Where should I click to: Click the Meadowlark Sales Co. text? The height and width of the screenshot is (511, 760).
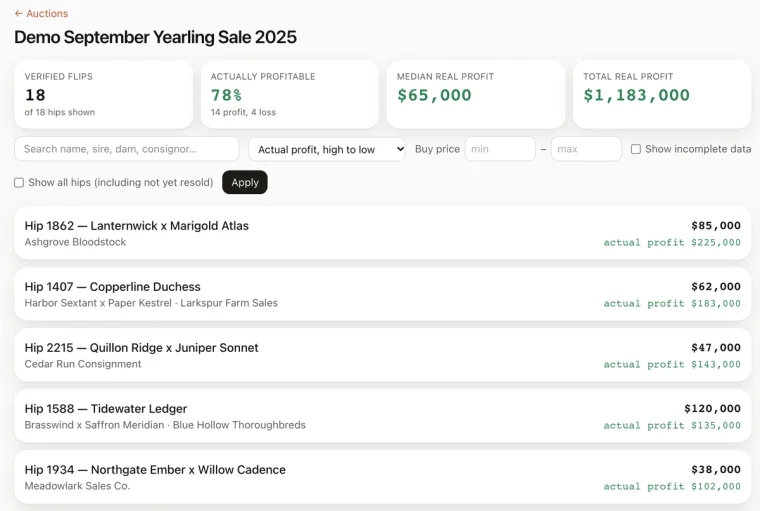click(x=77, y=486)
